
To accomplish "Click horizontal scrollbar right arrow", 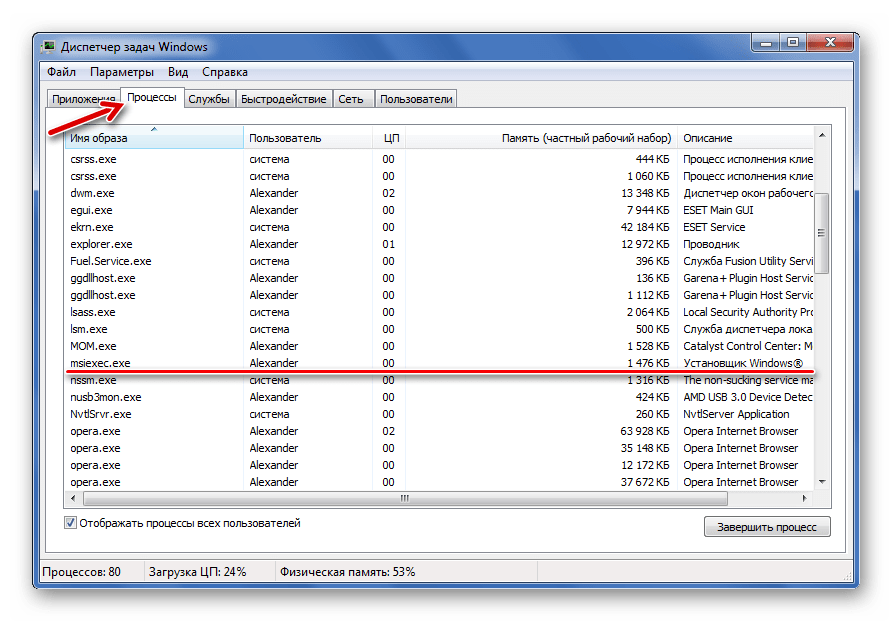I will [x=806, y=498].
